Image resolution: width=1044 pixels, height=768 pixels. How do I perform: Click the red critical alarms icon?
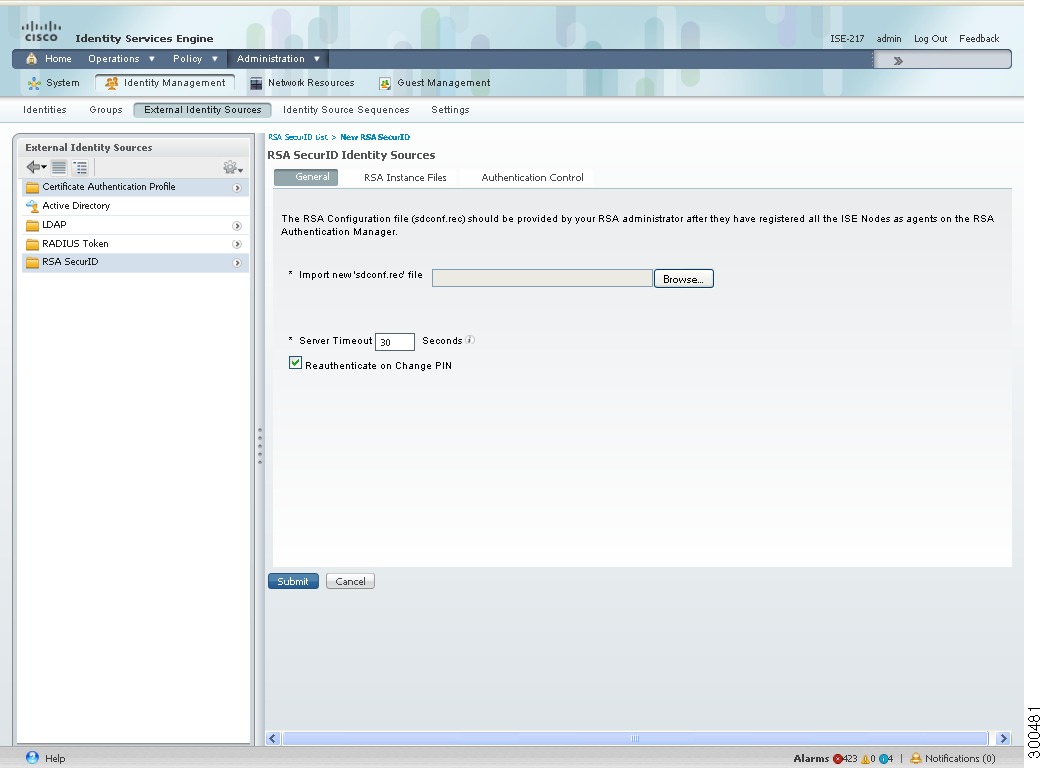(x=838, y=759)
